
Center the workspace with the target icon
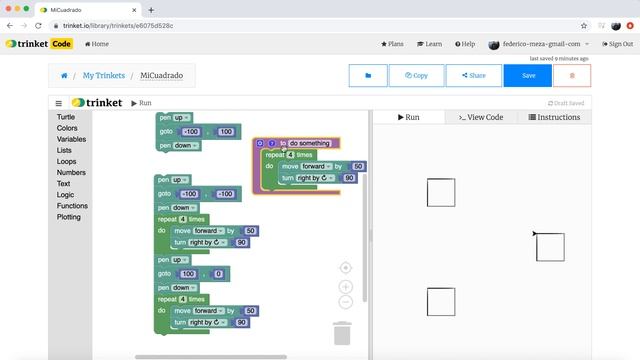pyautogui.click(x=346, y=268)
